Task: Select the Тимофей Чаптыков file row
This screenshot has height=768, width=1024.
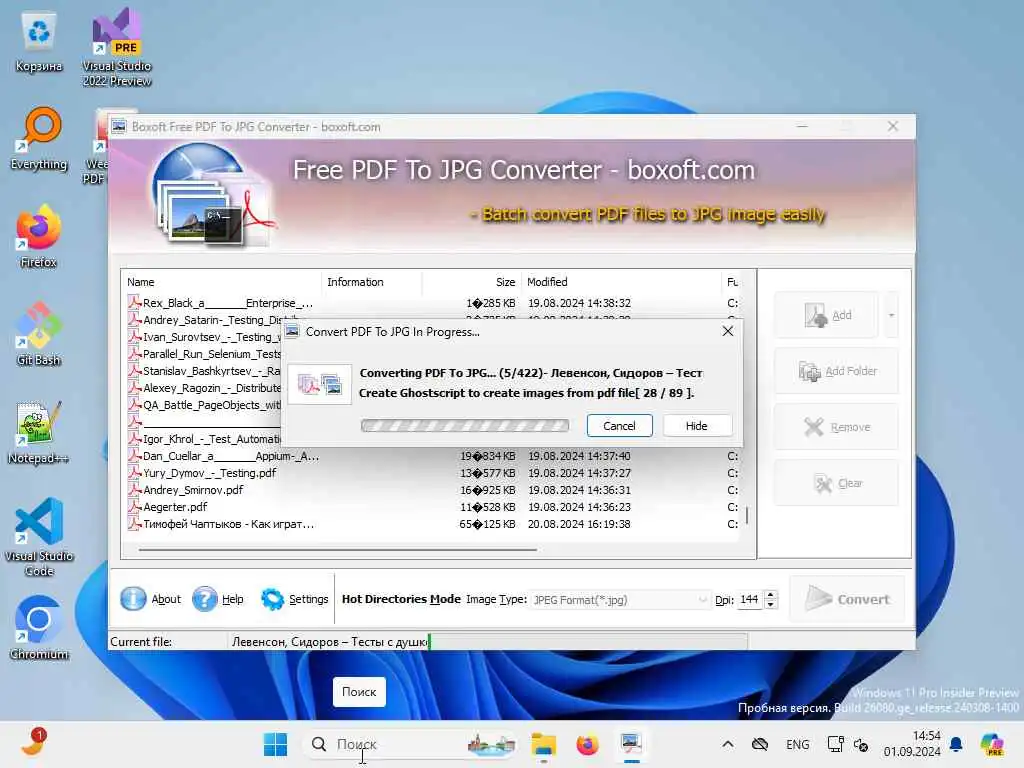Action: [432, 524]
